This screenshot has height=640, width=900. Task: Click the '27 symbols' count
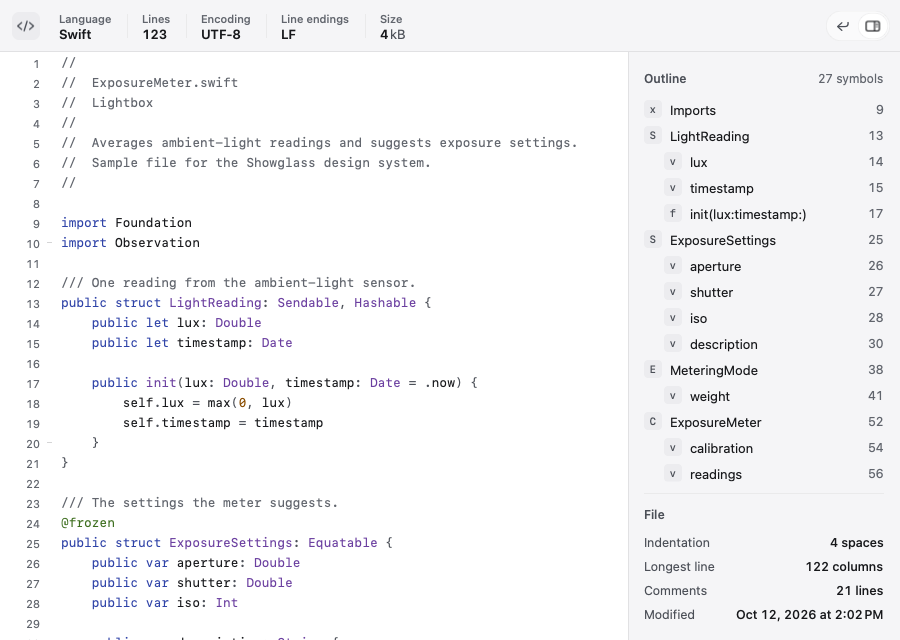(851, 79)
